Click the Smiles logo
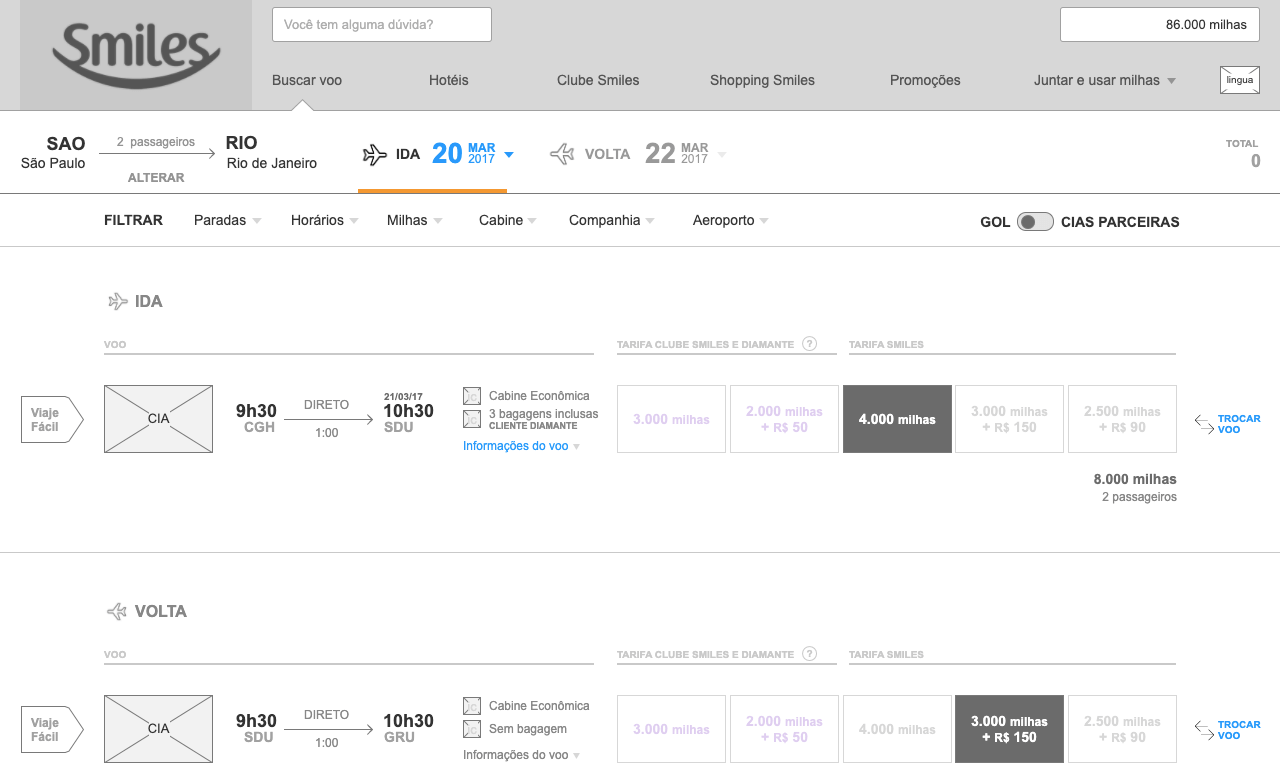This screenshot has width=1281, height=775. (x=136, y=55)
